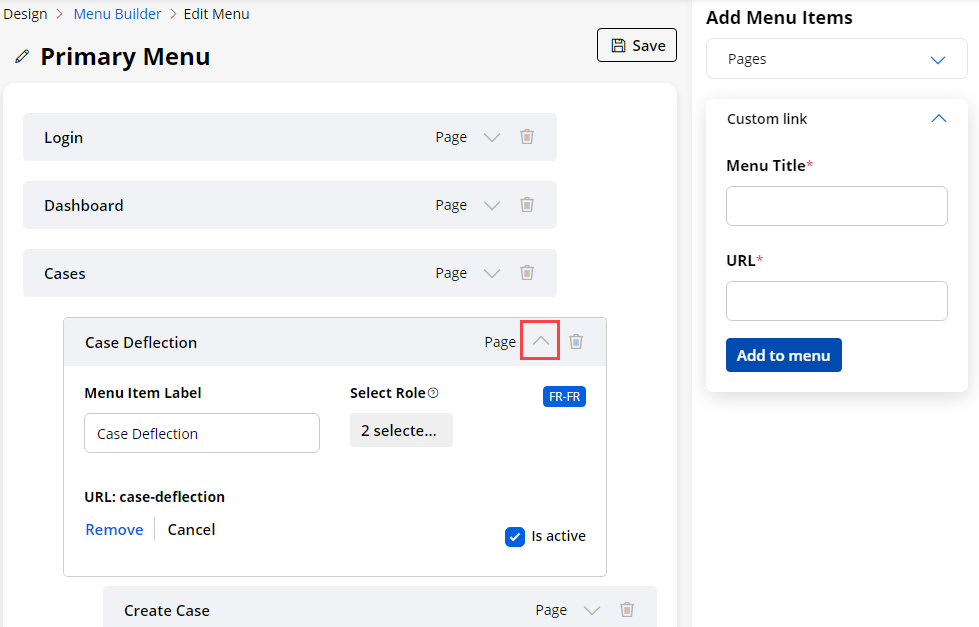Image resolution: width=979 pixels, height=627 pixels.
Task: Click the Design breadcrumb
Action: point(25,14)
